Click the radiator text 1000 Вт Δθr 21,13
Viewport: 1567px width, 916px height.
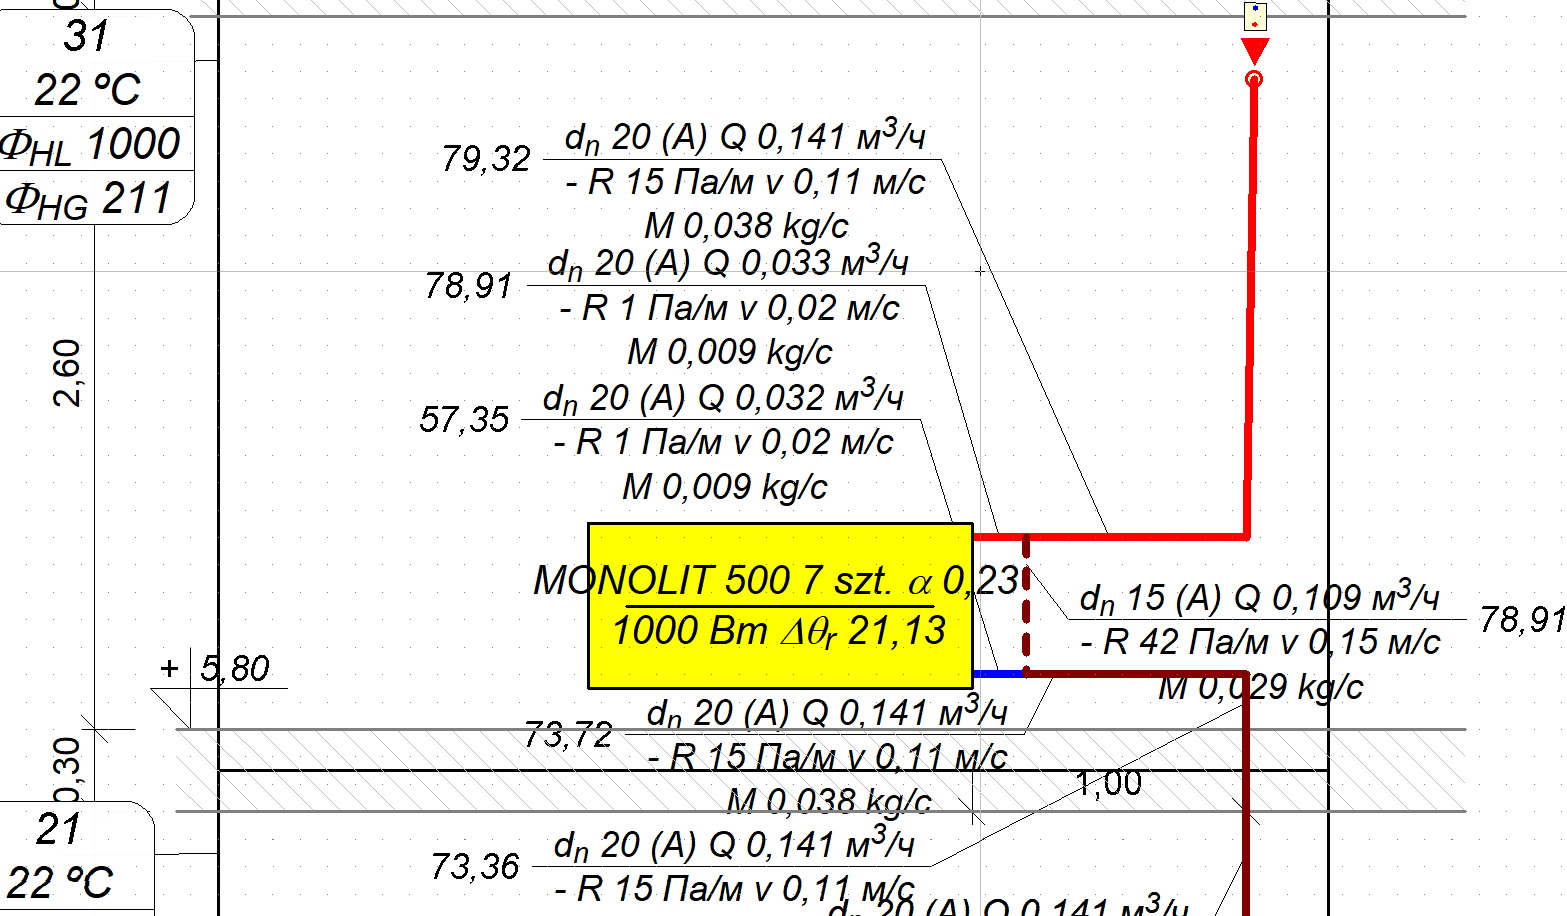[779, 631]
